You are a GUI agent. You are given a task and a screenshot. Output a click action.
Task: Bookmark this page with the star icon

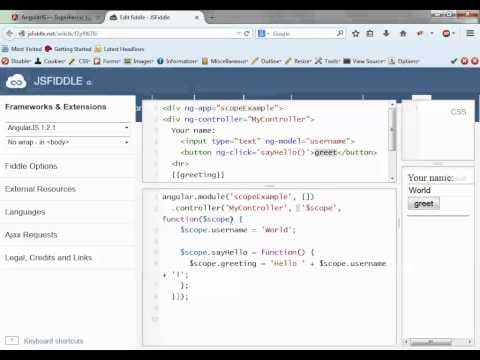click(356, 34)
